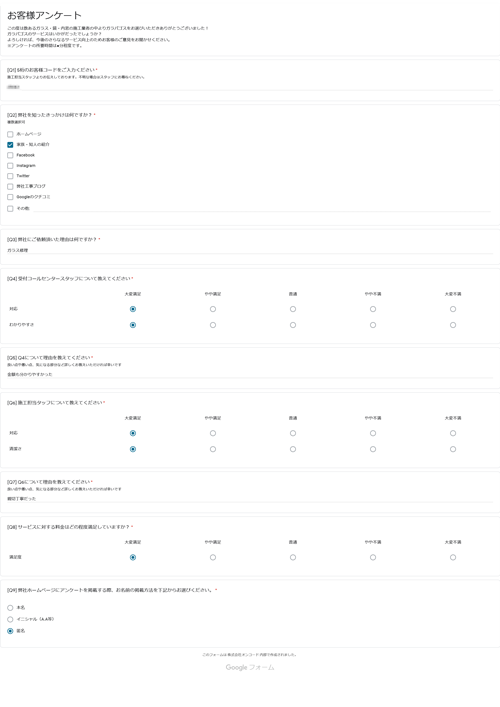Check the GoogleのクチコミQ2 option
The image size is (500, 707).
(x=10, y=197)
